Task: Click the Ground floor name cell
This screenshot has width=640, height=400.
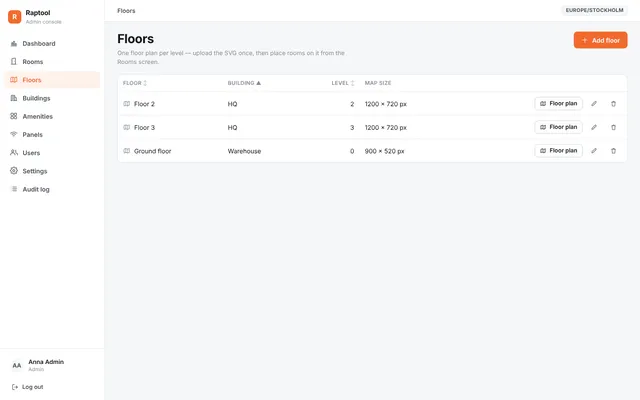Action: point(153,151)
